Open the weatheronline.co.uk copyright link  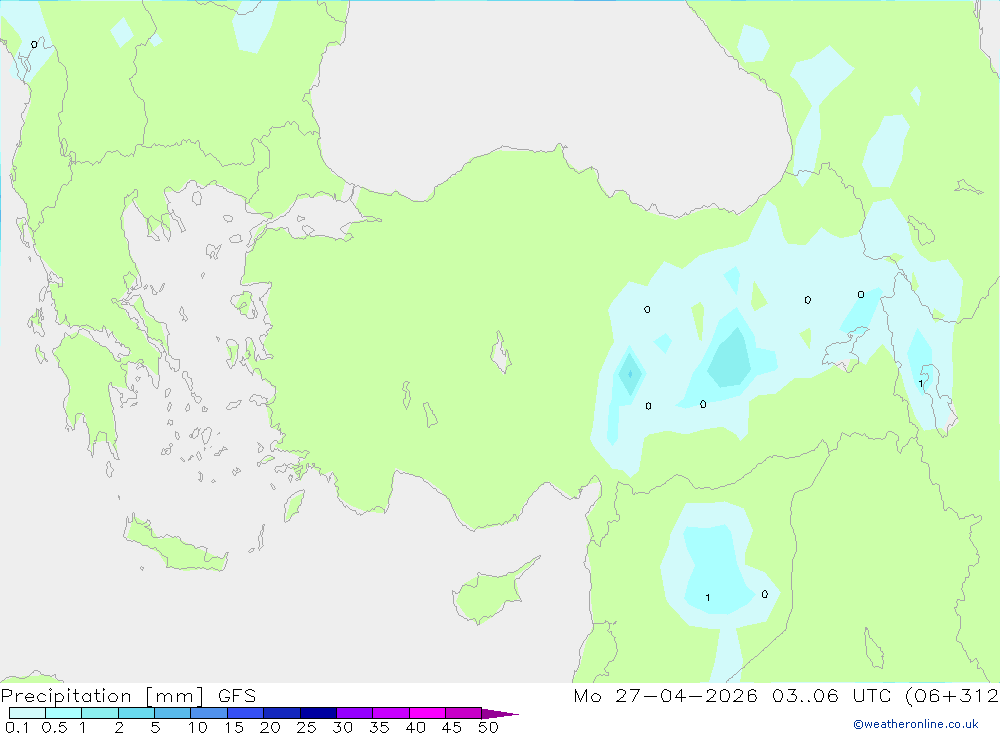pos(916,724)
